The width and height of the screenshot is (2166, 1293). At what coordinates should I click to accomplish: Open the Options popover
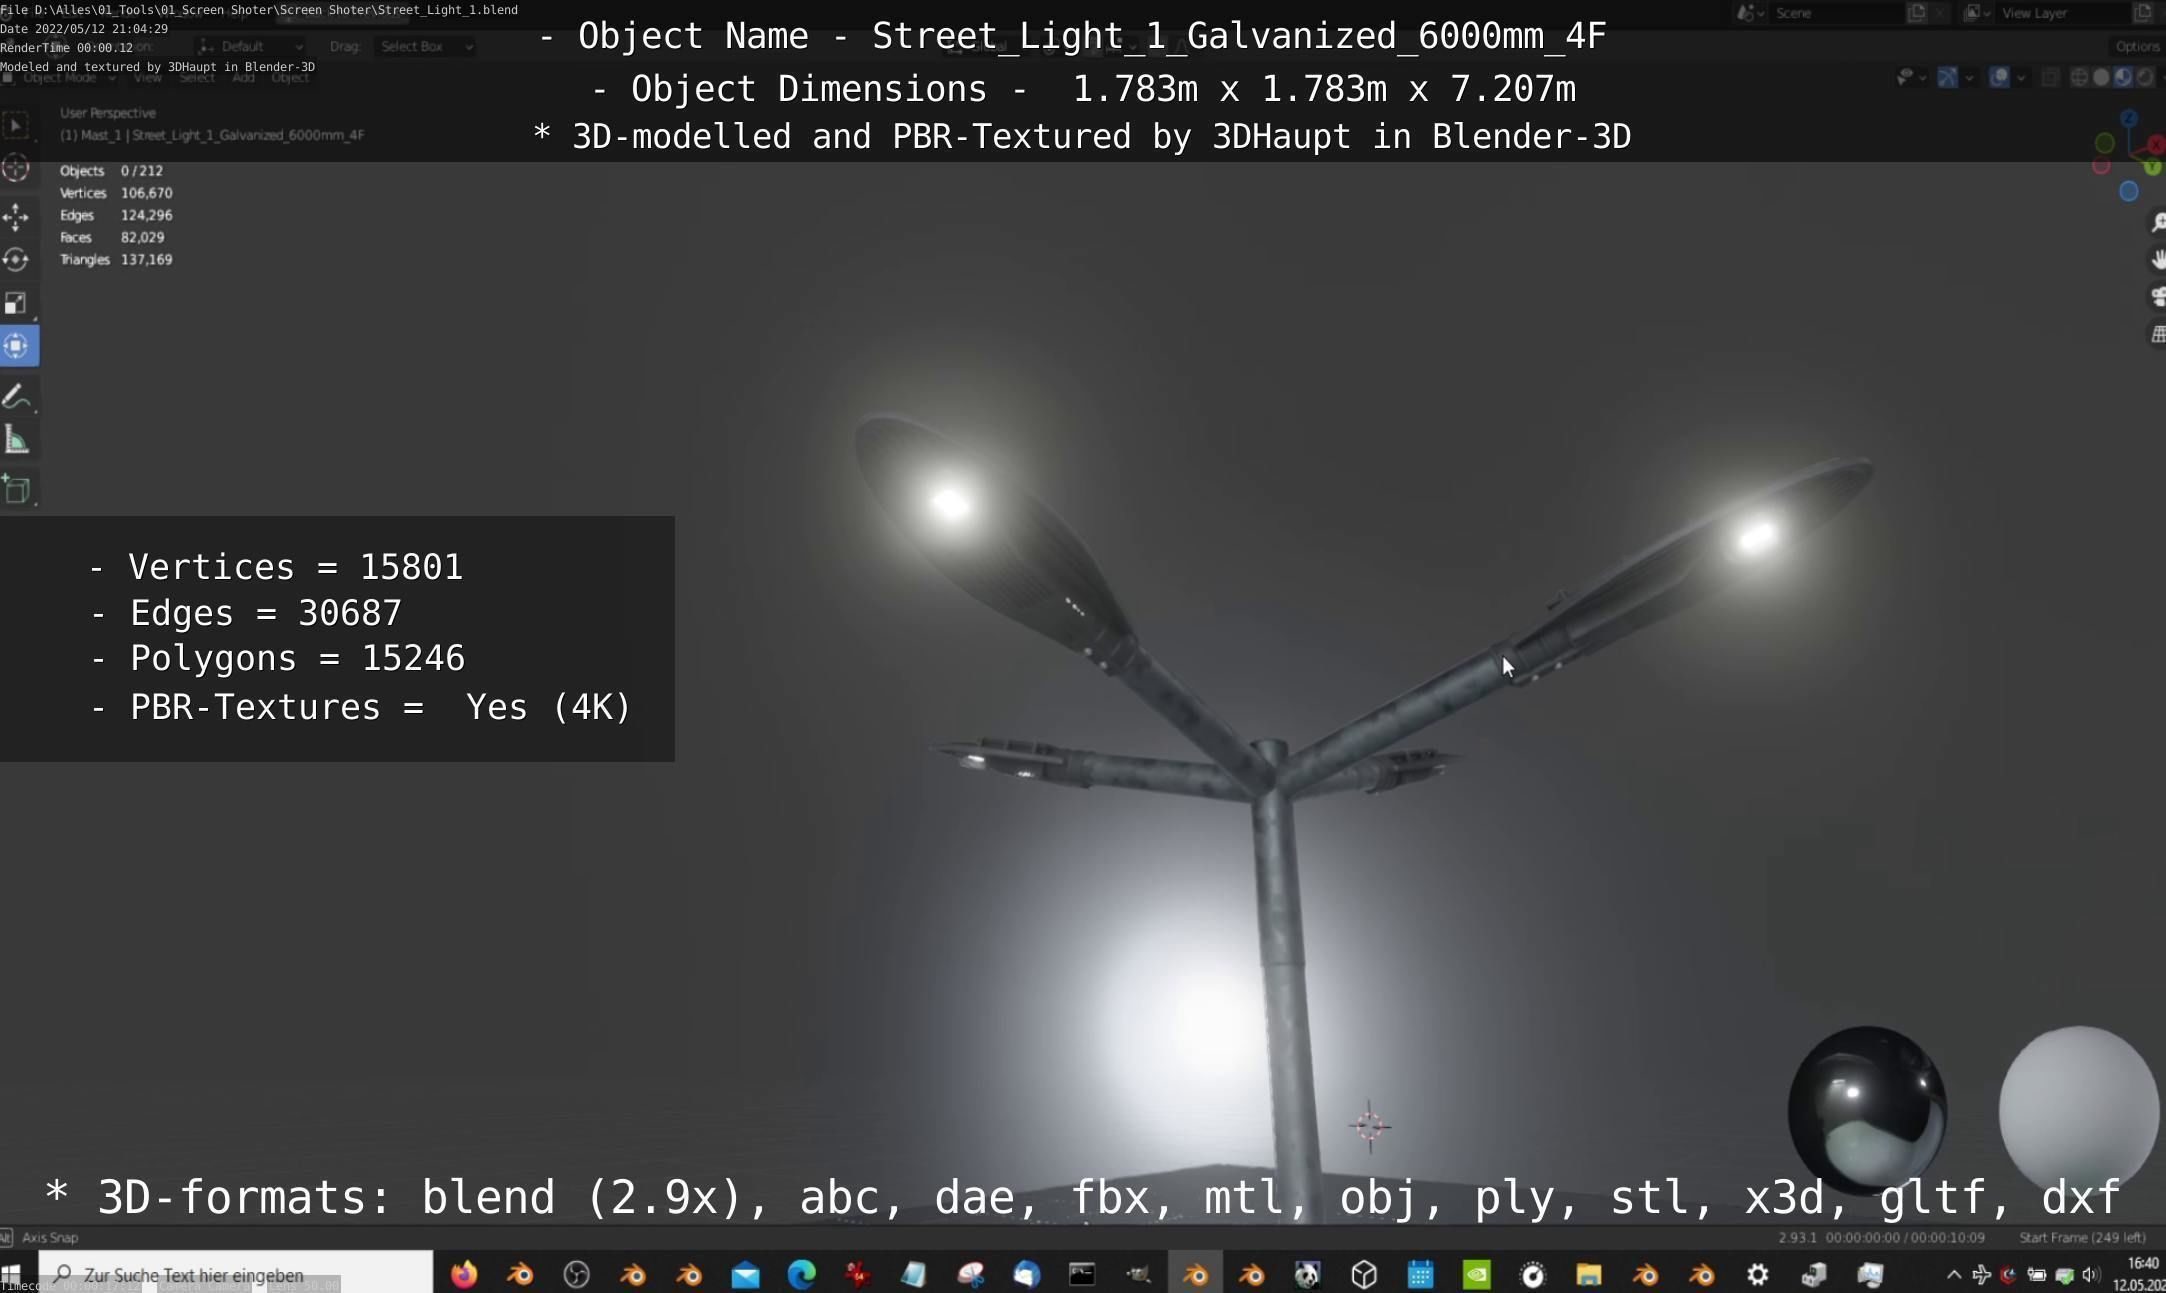2138,46
